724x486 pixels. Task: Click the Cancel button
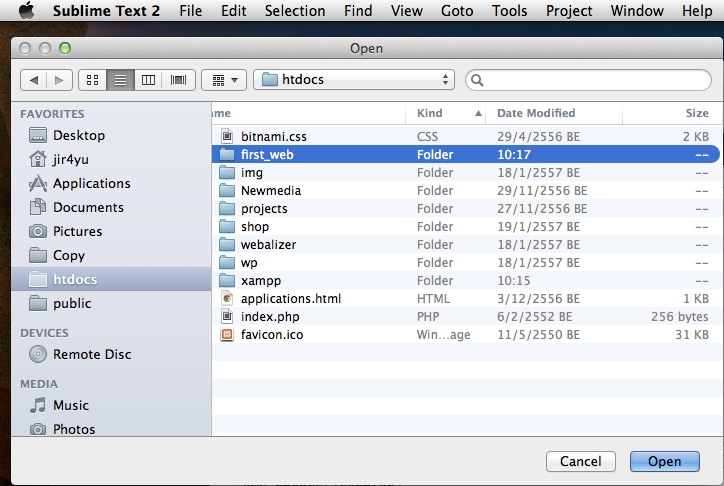(x=581, y=462)
